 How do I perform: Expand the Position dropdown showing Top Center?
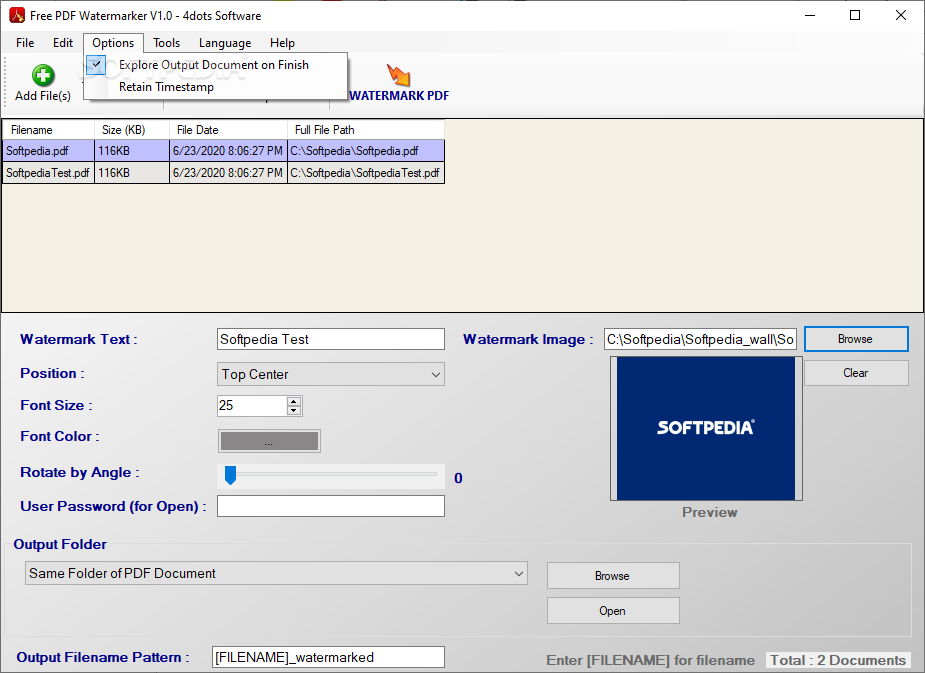[330, 375]
